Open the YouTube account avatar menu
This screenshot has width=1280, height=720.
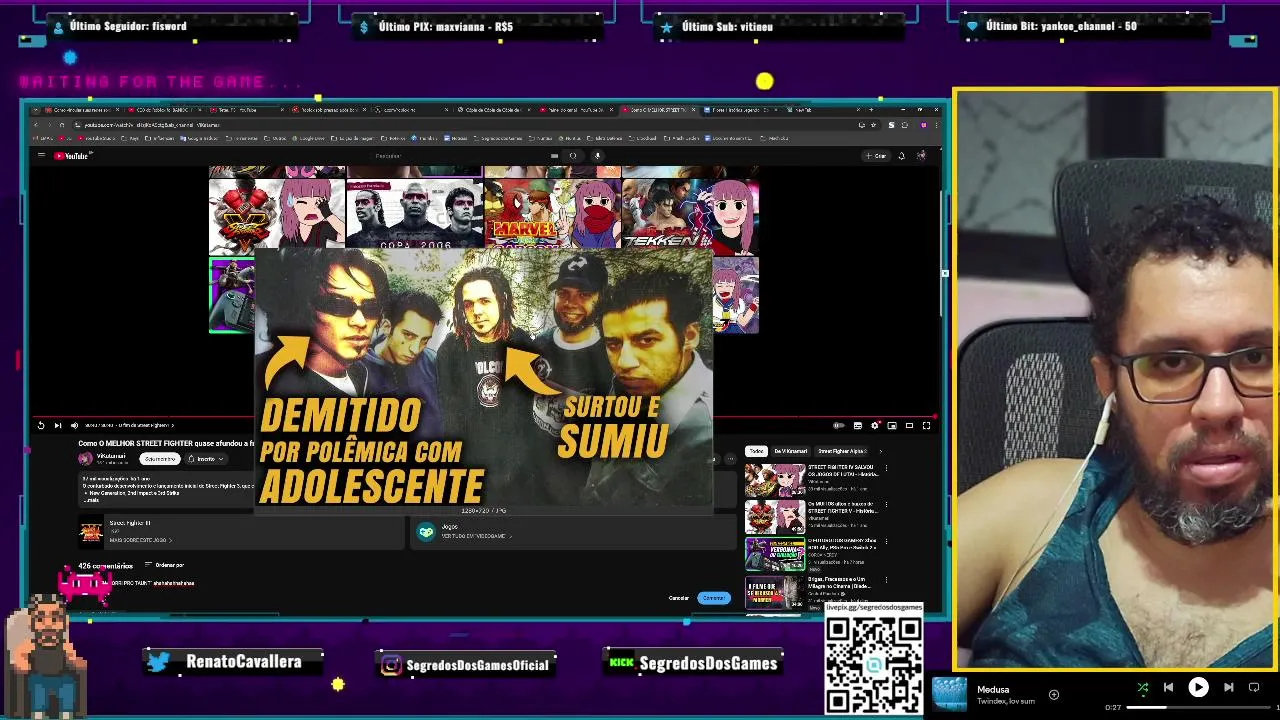[921, 156]
